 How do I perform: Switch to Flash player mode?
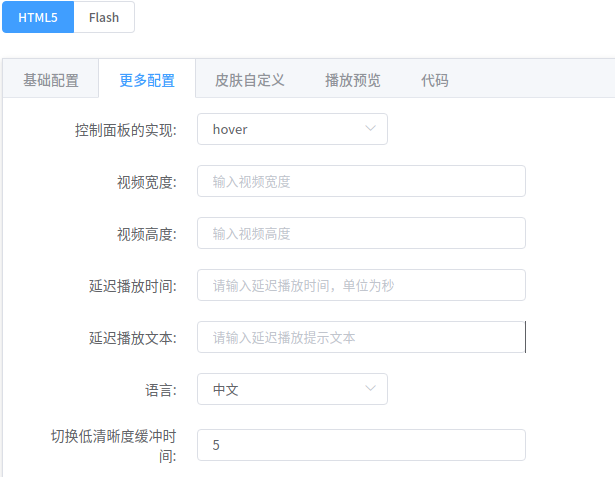coord(104,17)
